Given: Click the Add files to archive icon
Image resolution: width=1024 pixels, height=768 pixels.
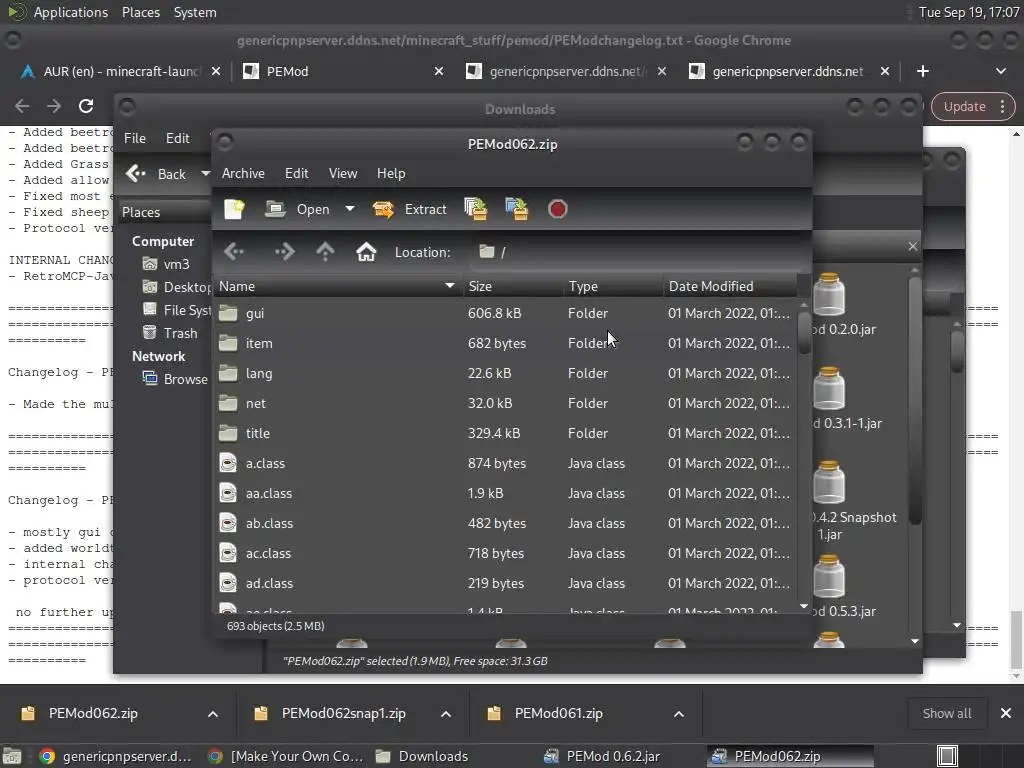Looking at the screenshot, I should [x=475, y=209].
